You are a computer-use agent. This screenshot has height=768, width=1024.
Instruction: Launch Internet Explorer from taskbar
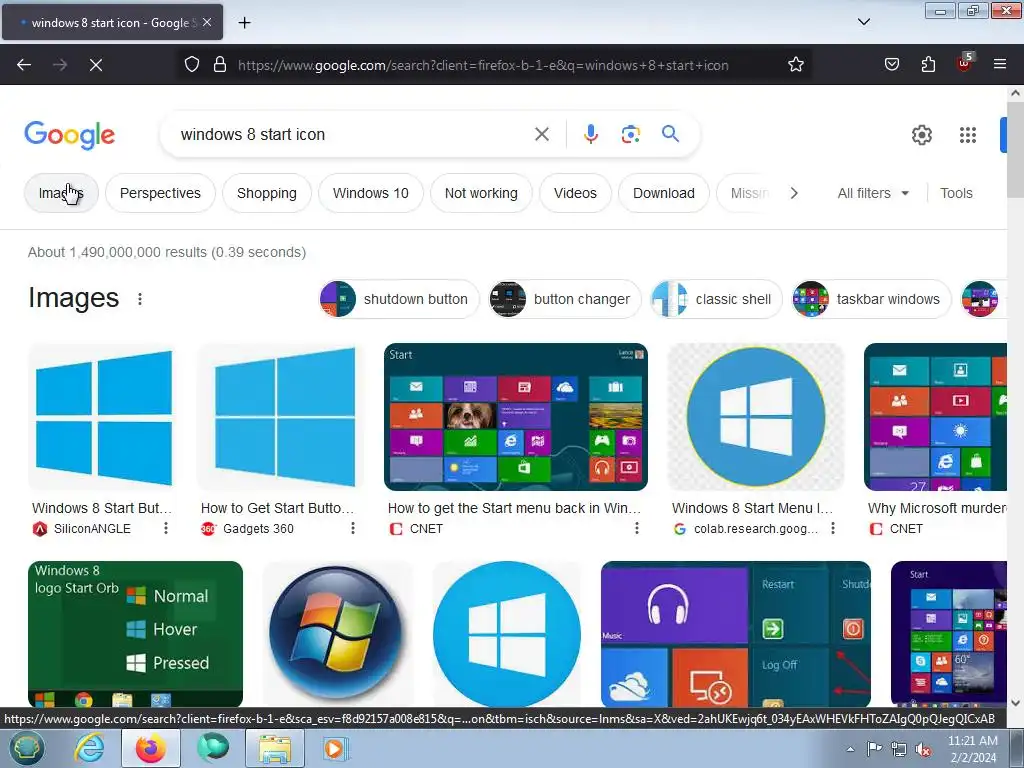pyautogui.click(x=89, y=748)
